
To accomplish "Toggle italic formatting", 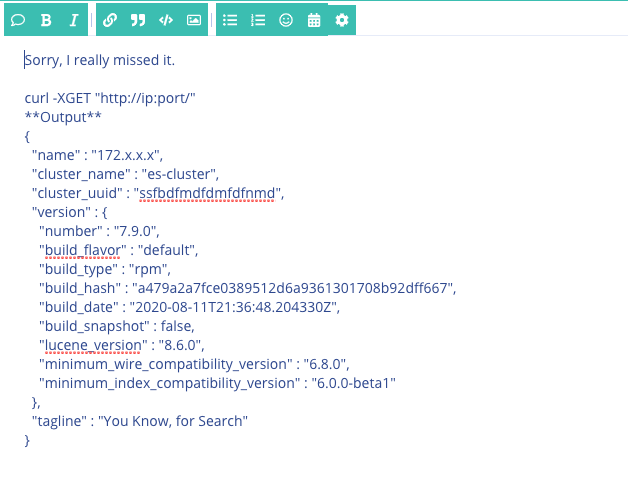I will (x=74, y=20).
